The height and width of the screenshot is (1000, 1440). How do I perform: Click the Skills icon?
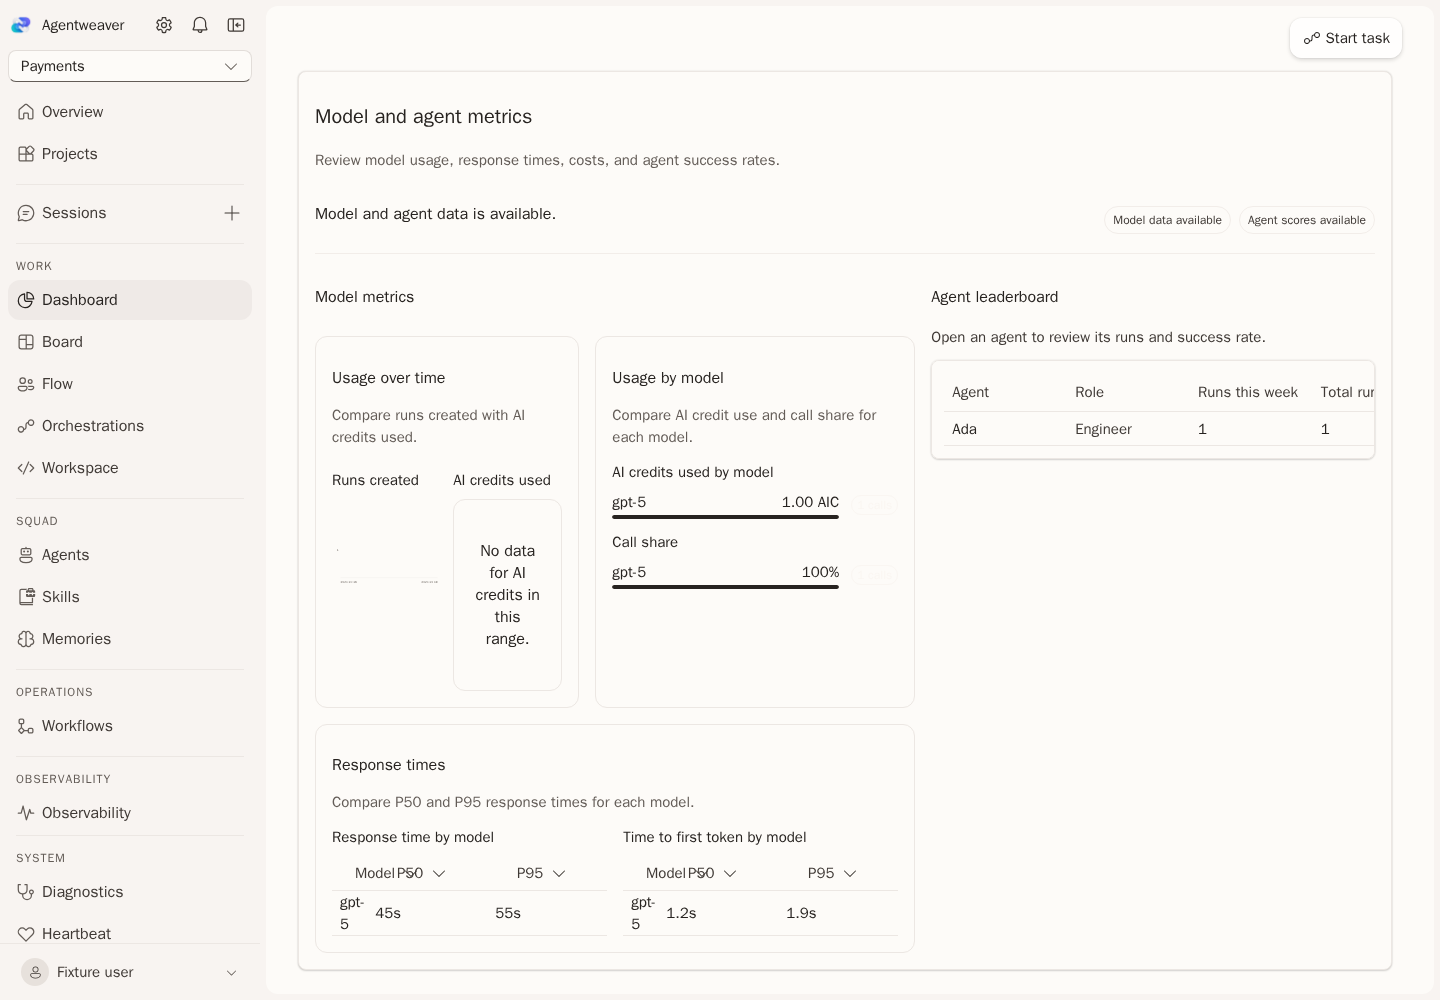[x=26, y=597]
